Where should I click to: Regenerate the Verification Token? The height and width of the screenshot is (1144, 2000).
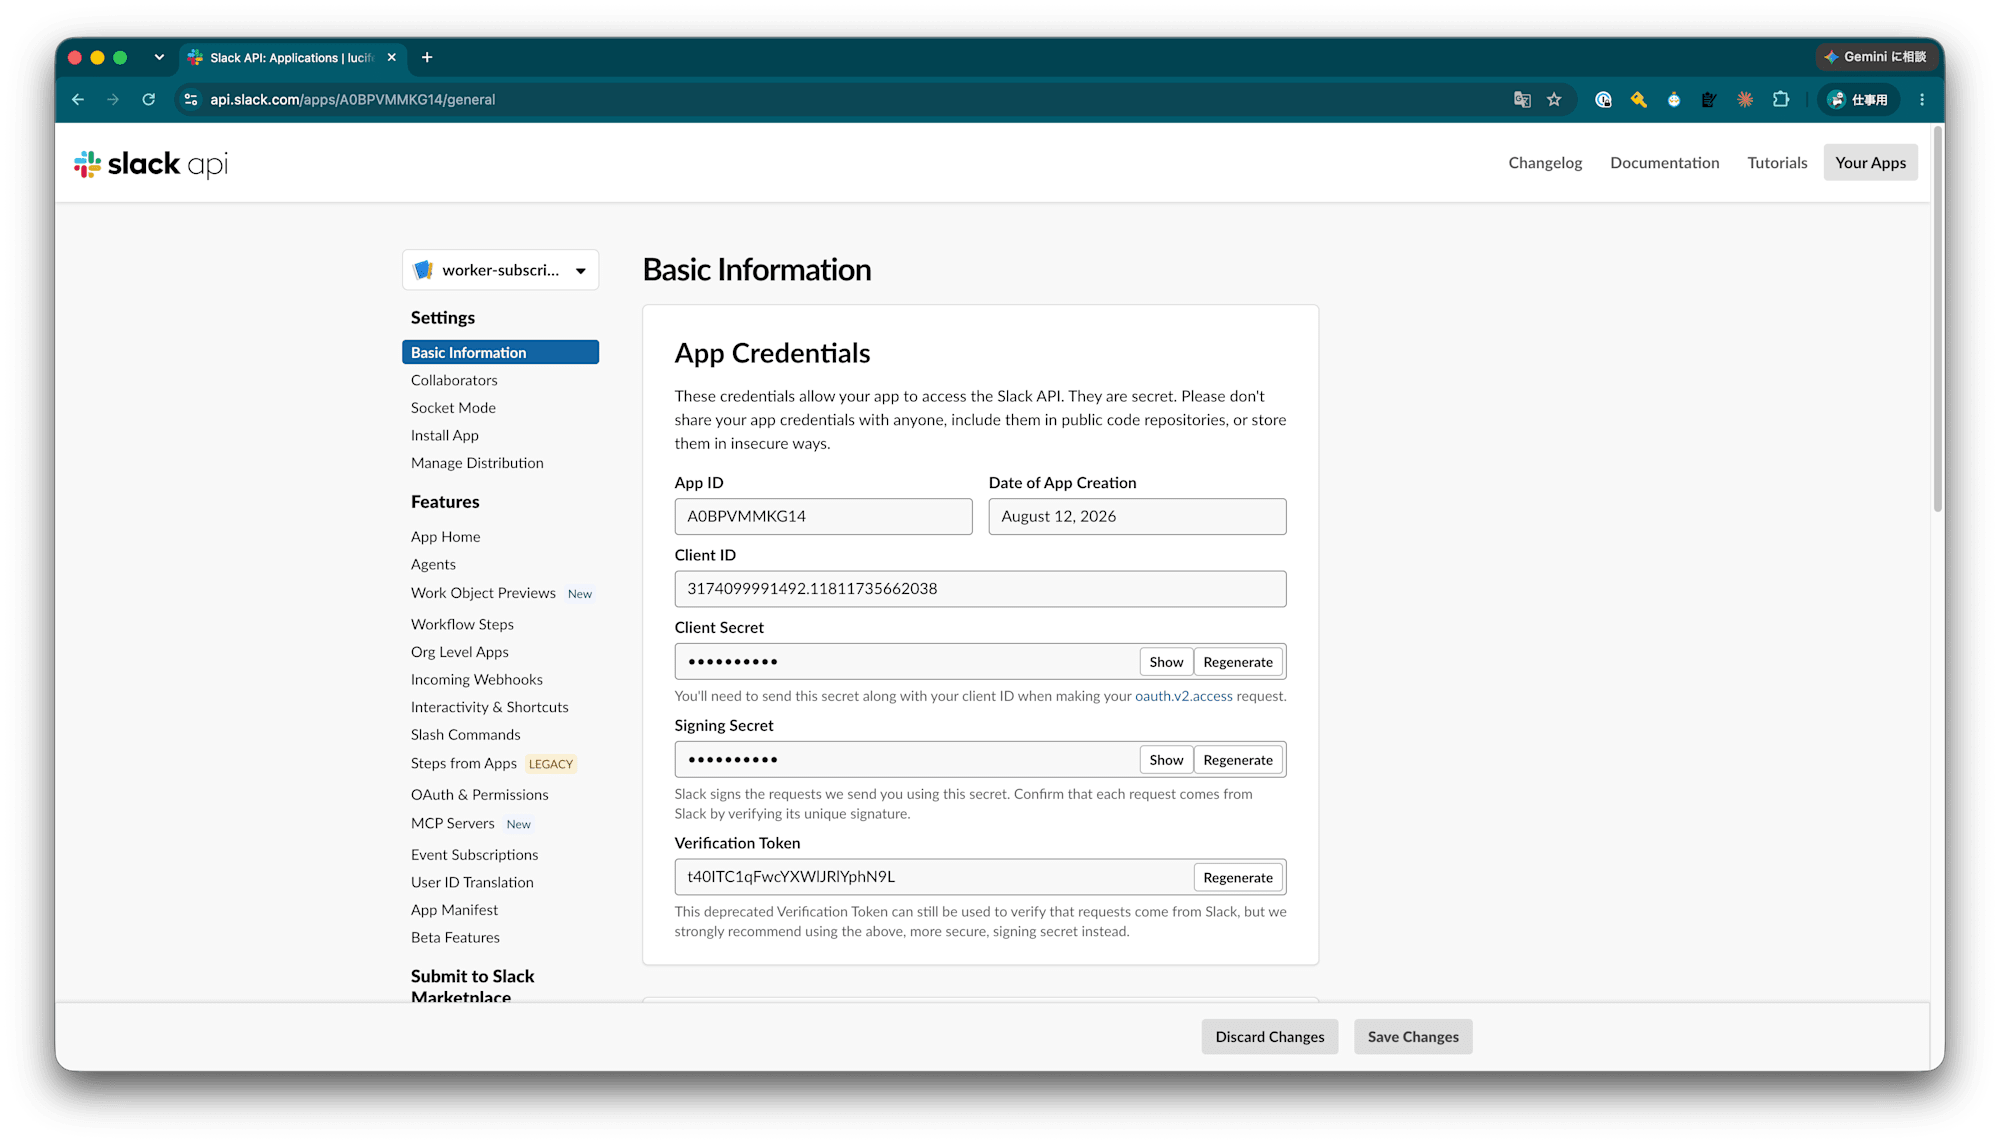tap(1238, 878)
